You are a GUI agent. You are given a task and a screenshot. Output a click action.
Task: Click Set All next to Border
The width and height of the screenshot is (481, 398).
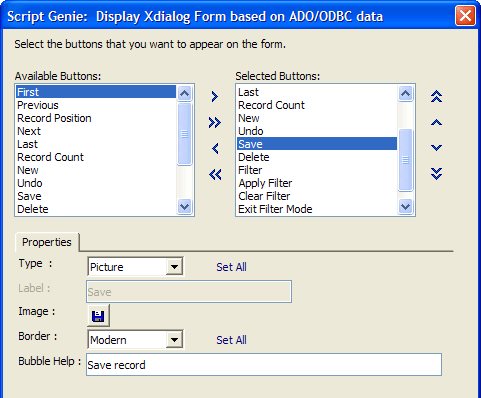(x=231, y=340)
